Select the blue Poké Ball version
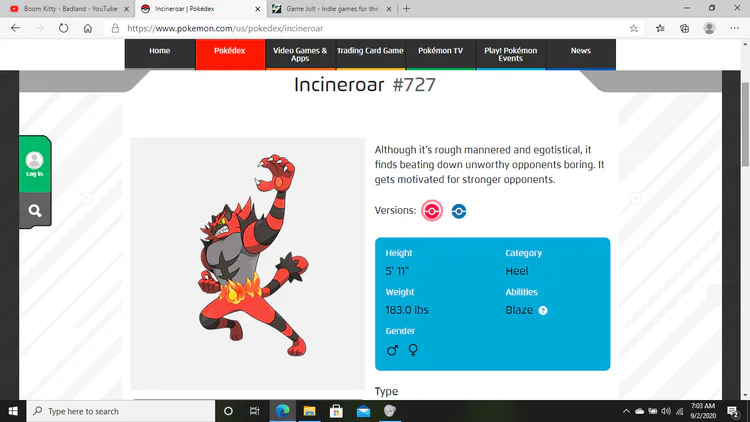The image size is (750, 422). [459, 211]
